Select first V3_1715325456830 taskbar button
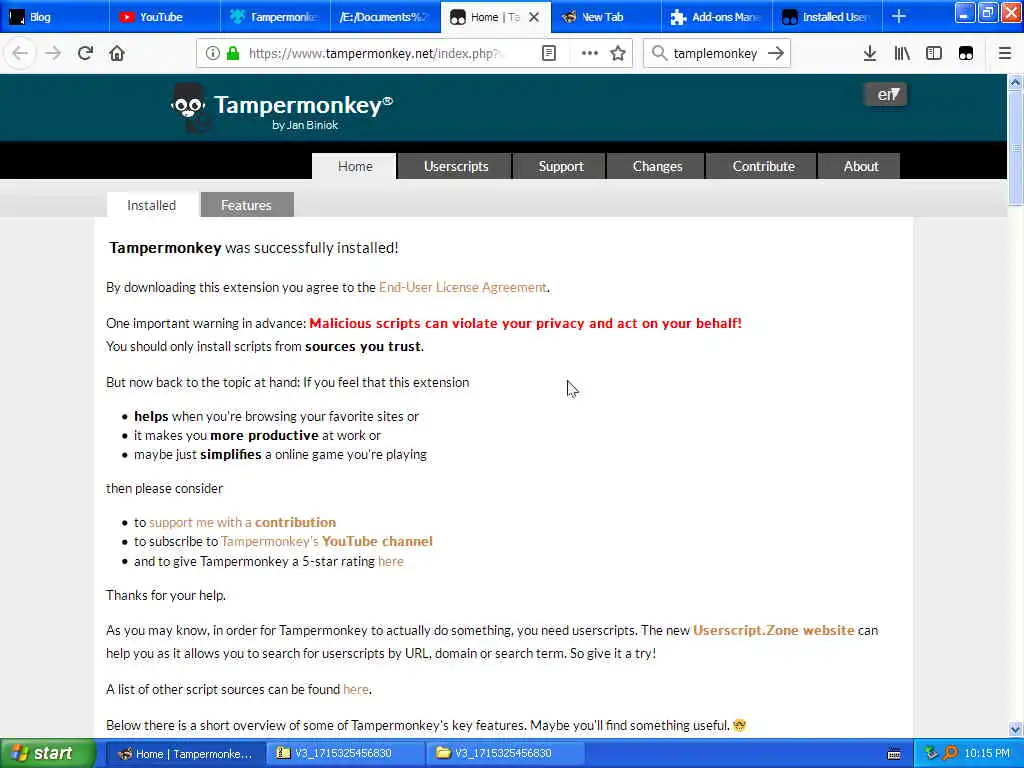 [346, 754]
